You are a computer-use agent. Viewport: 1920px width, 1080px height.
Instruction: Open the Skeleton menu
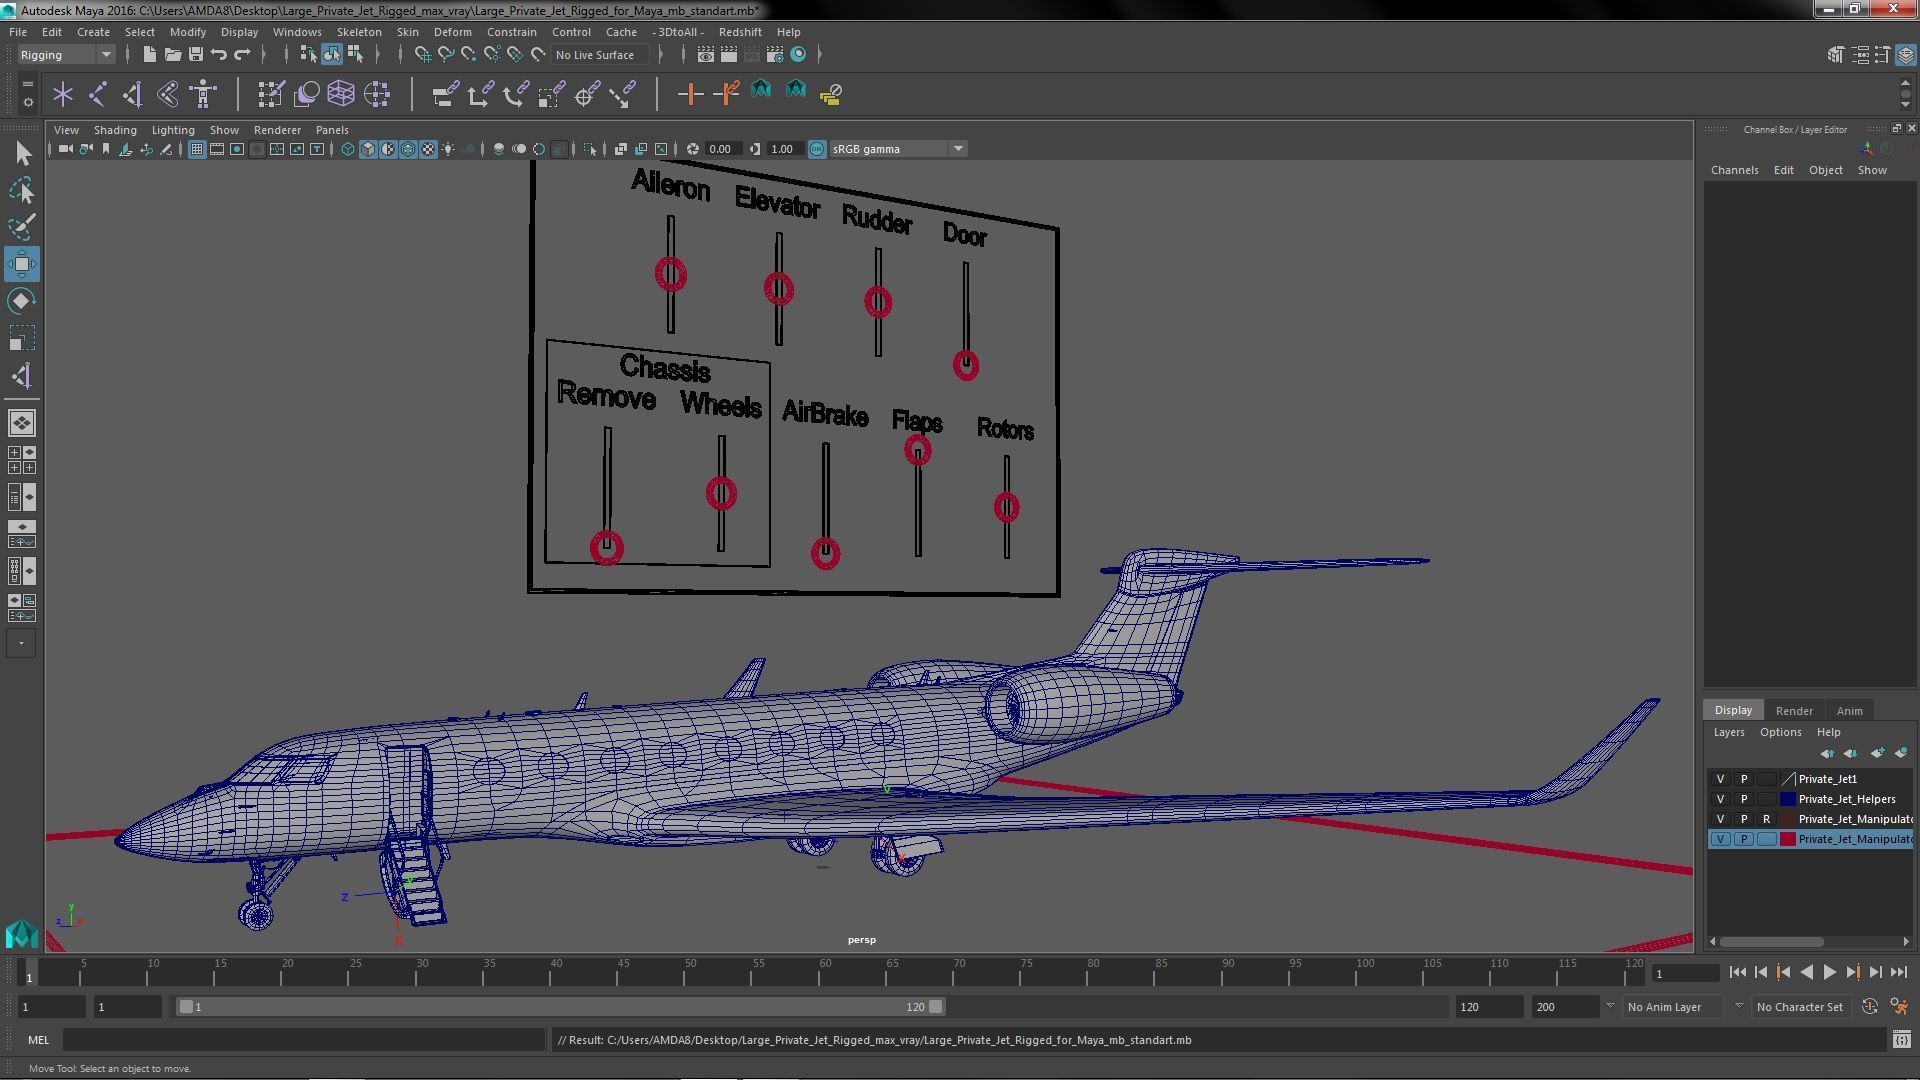tap(358, 32)
